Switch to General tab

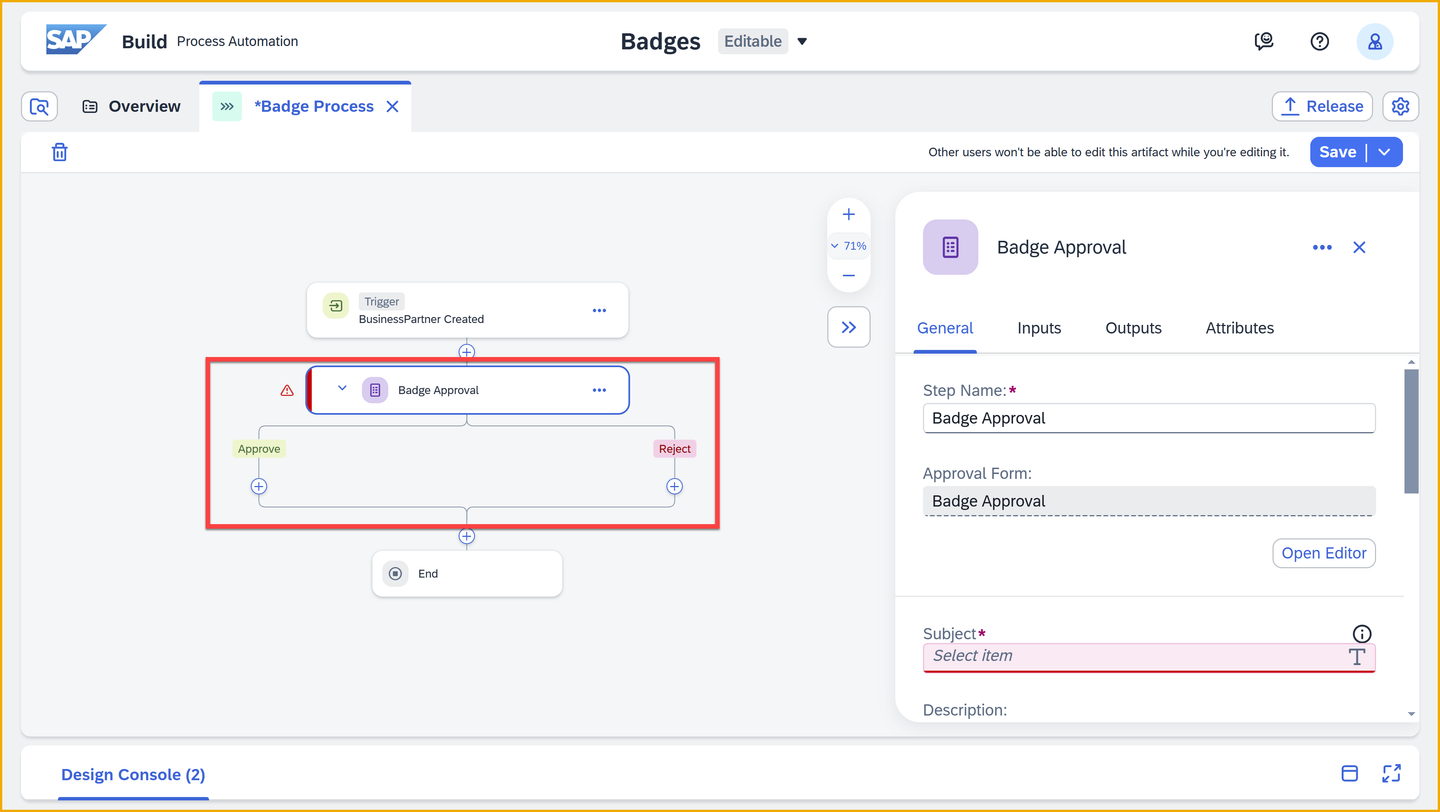[x=945, y=328]
